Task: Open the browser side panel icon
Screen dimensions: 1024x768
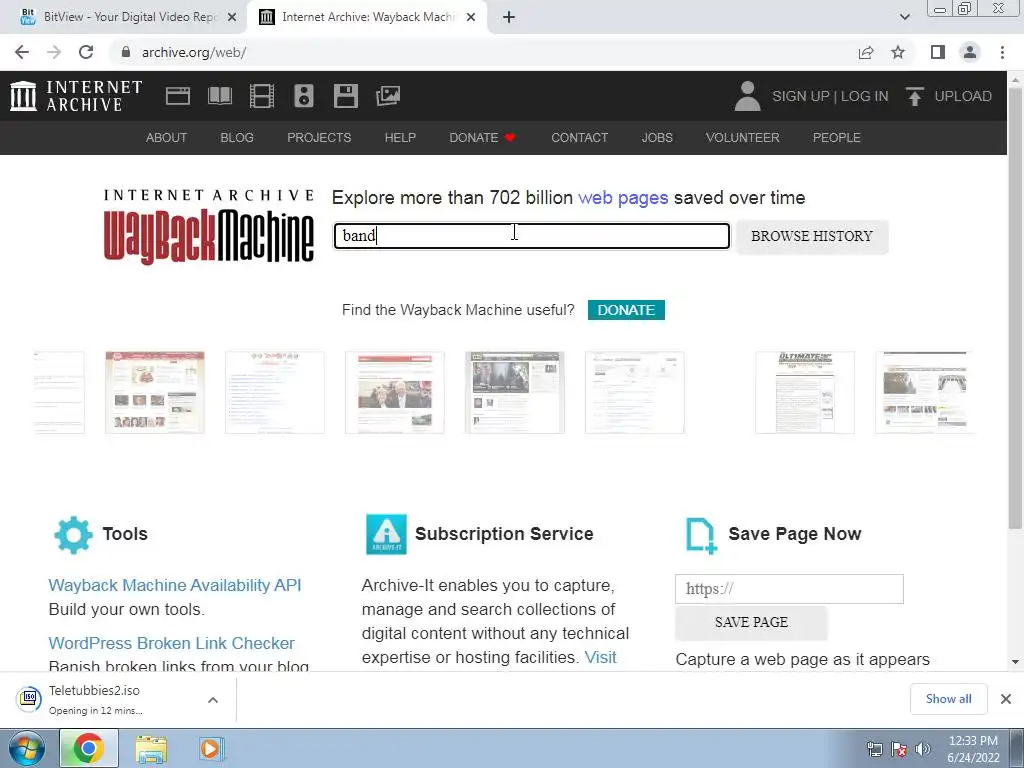Action: (x=938, y=52)
